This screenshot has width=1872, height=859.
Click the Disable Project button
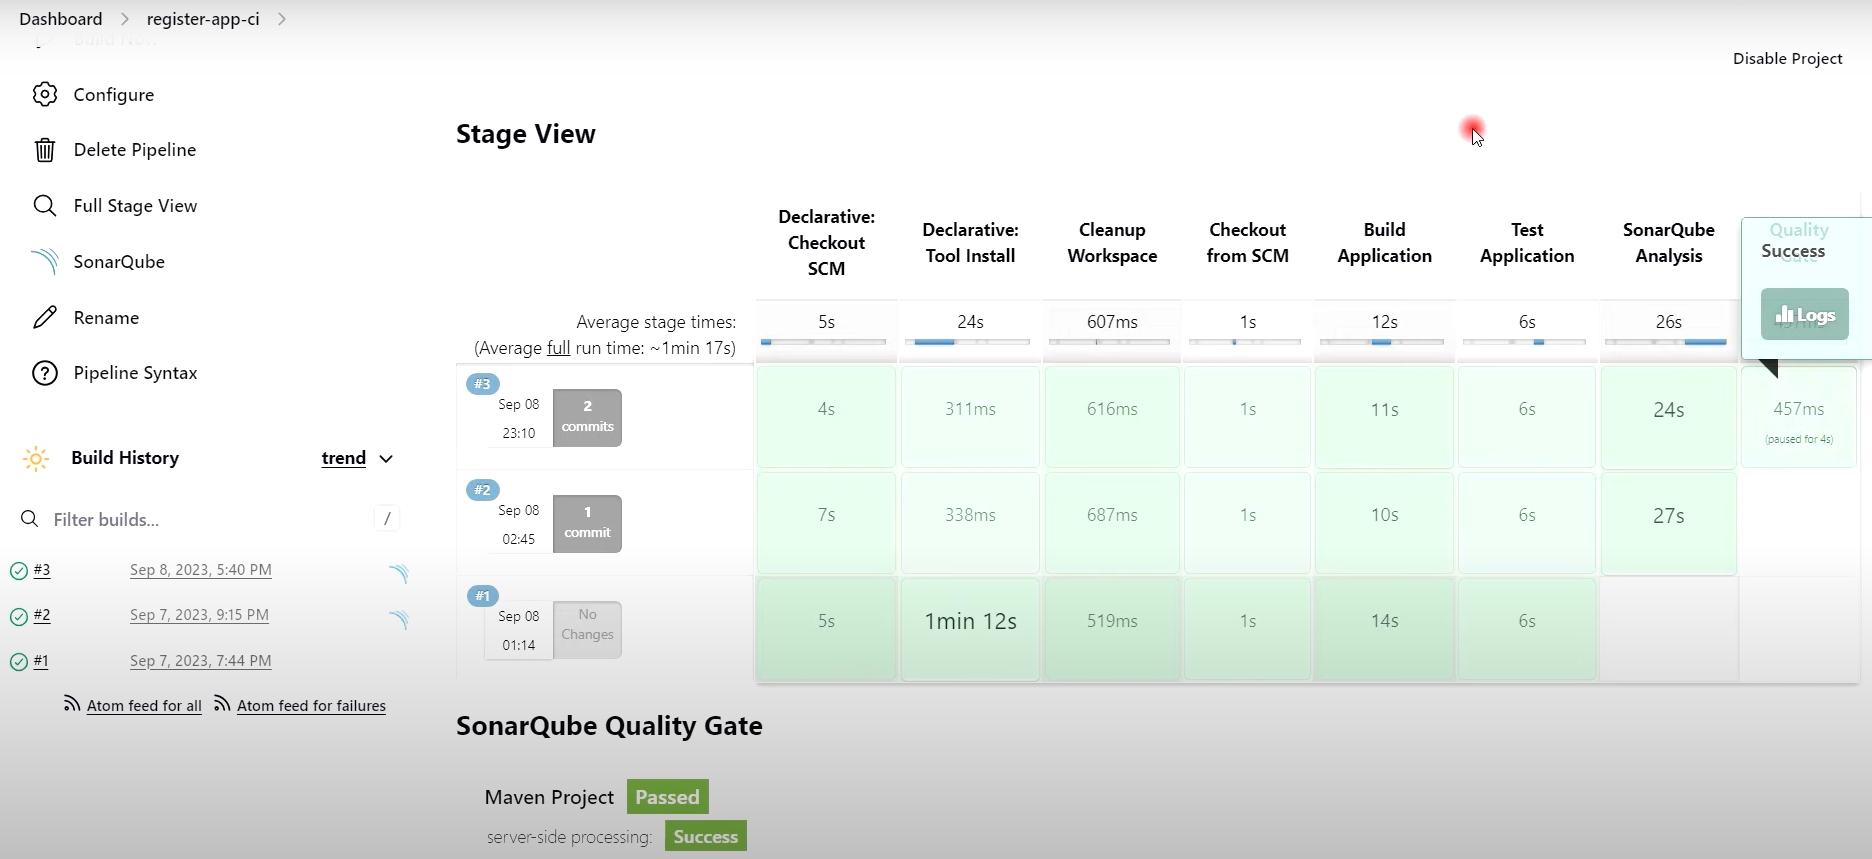pos(1787,59)
